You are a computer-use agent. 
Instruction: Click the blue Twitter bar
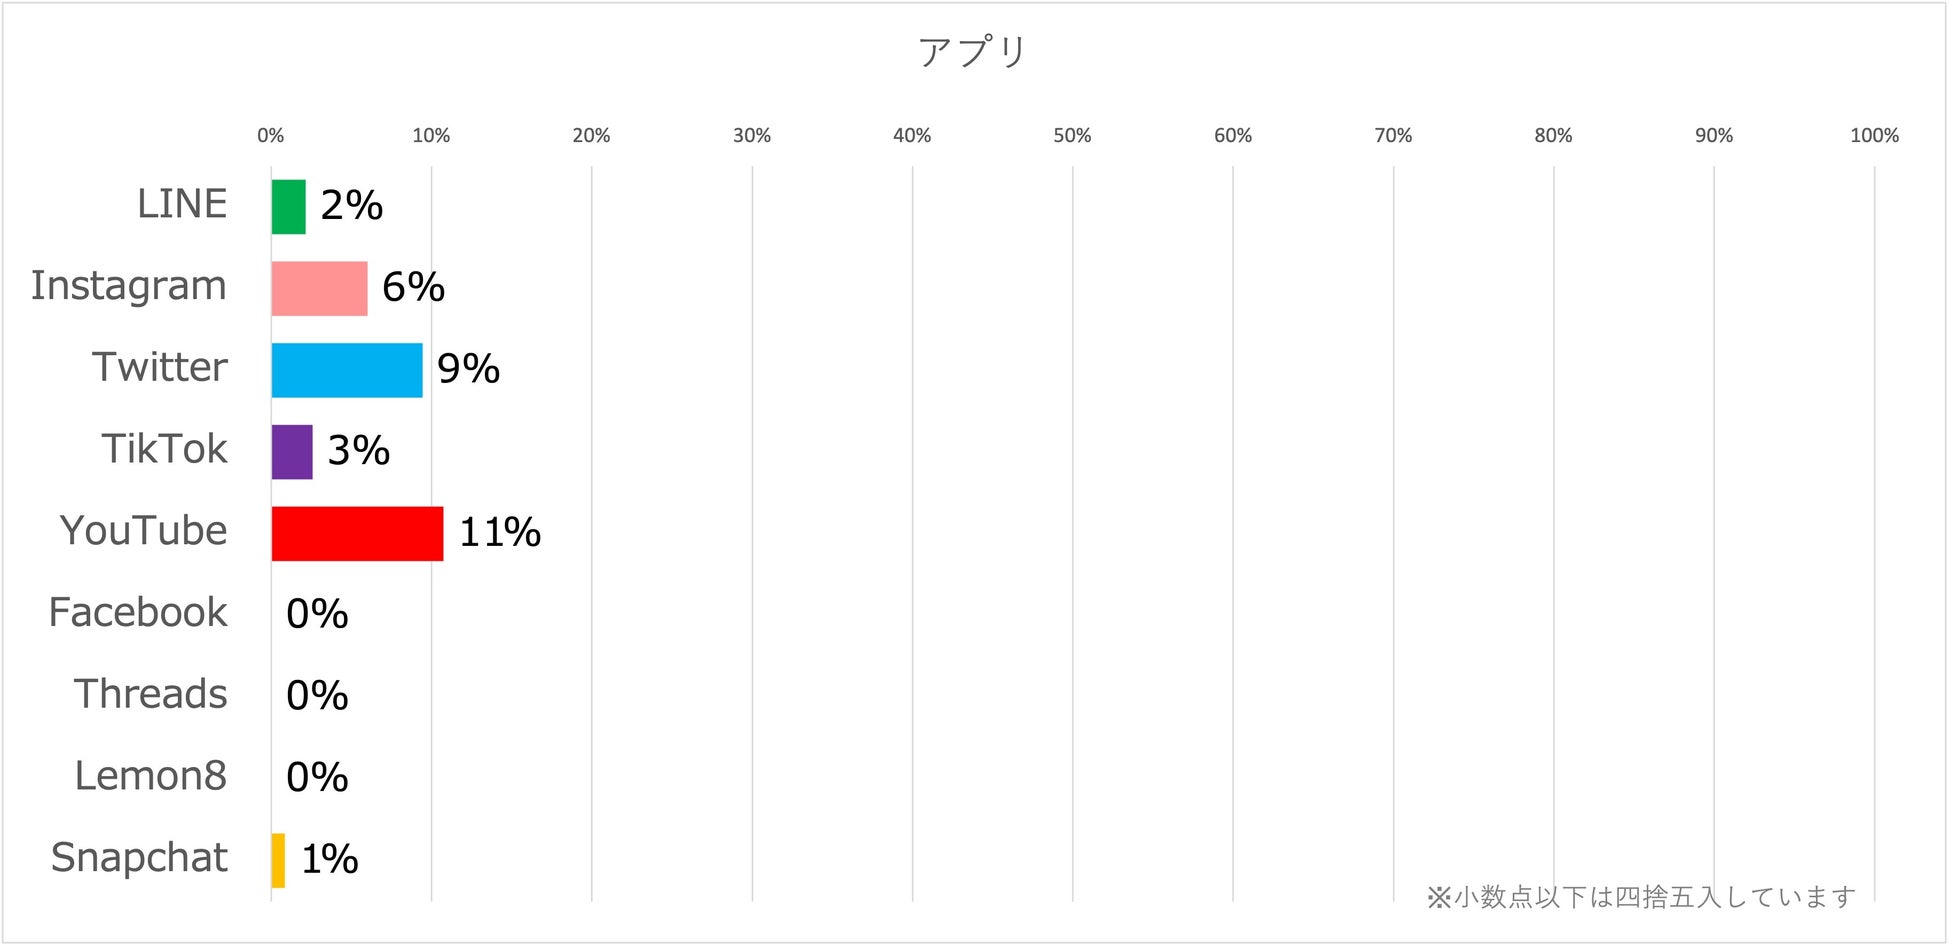(347, 370)
